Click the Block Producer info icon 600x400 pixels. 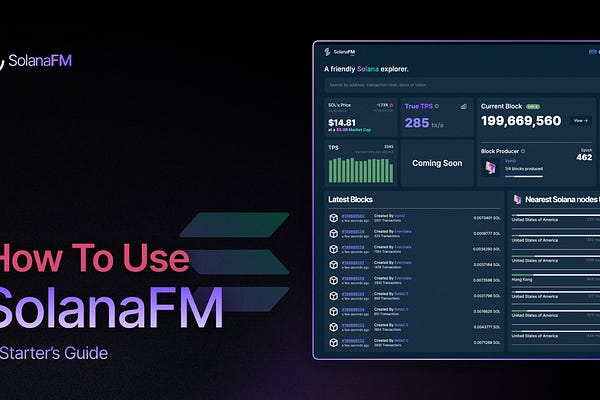(523, 151)
